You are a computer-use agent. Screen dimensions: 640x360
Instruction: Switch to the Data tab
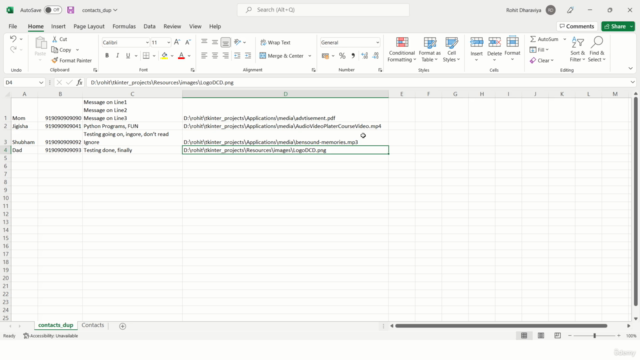click(149, 26)
